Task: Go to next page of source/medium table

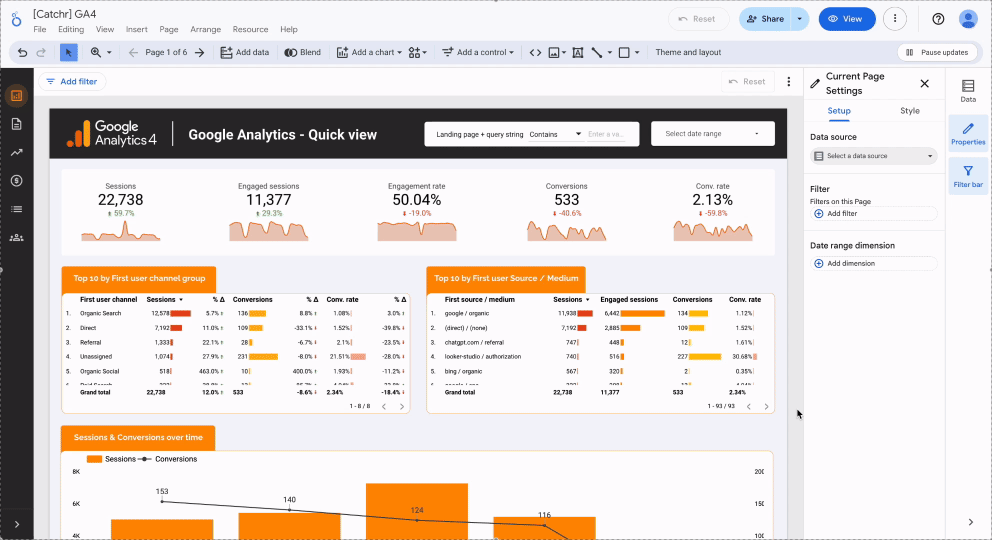Action: coord(766,407)
